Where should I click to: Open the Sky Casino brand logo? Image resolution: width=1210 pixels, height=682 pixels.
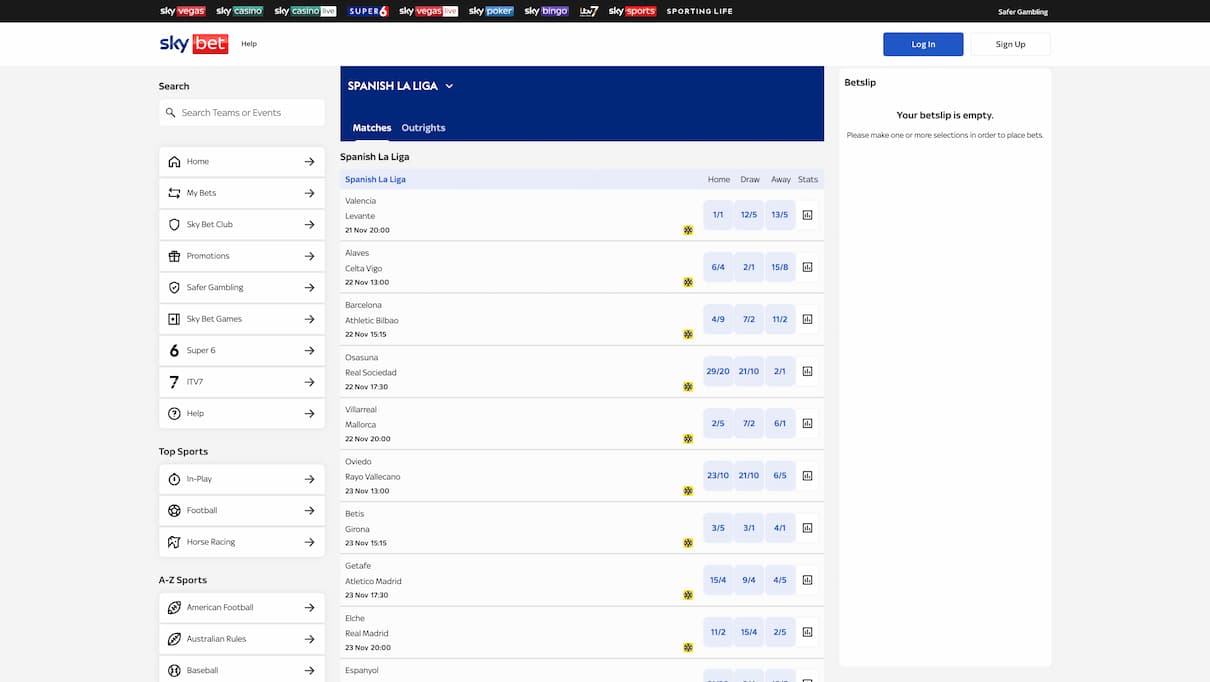click(240, 11)
